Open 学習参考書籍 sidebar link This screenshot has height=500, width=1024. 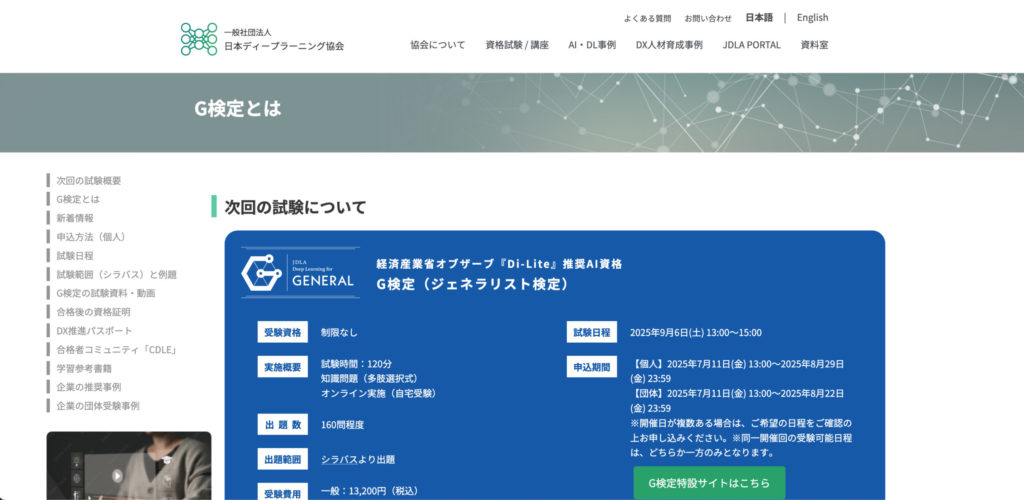click(84, 368)
